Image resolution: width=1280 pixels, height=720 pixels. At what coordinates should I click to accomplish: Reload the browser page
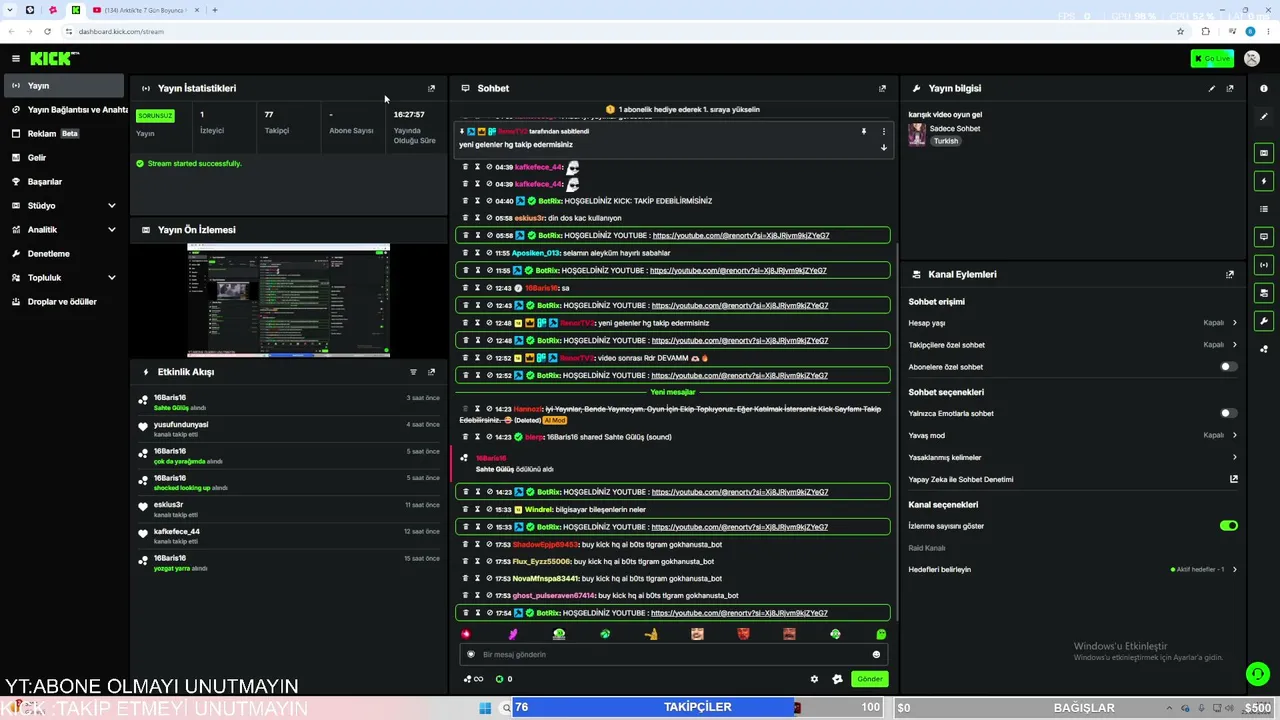(x=47, y=31)
